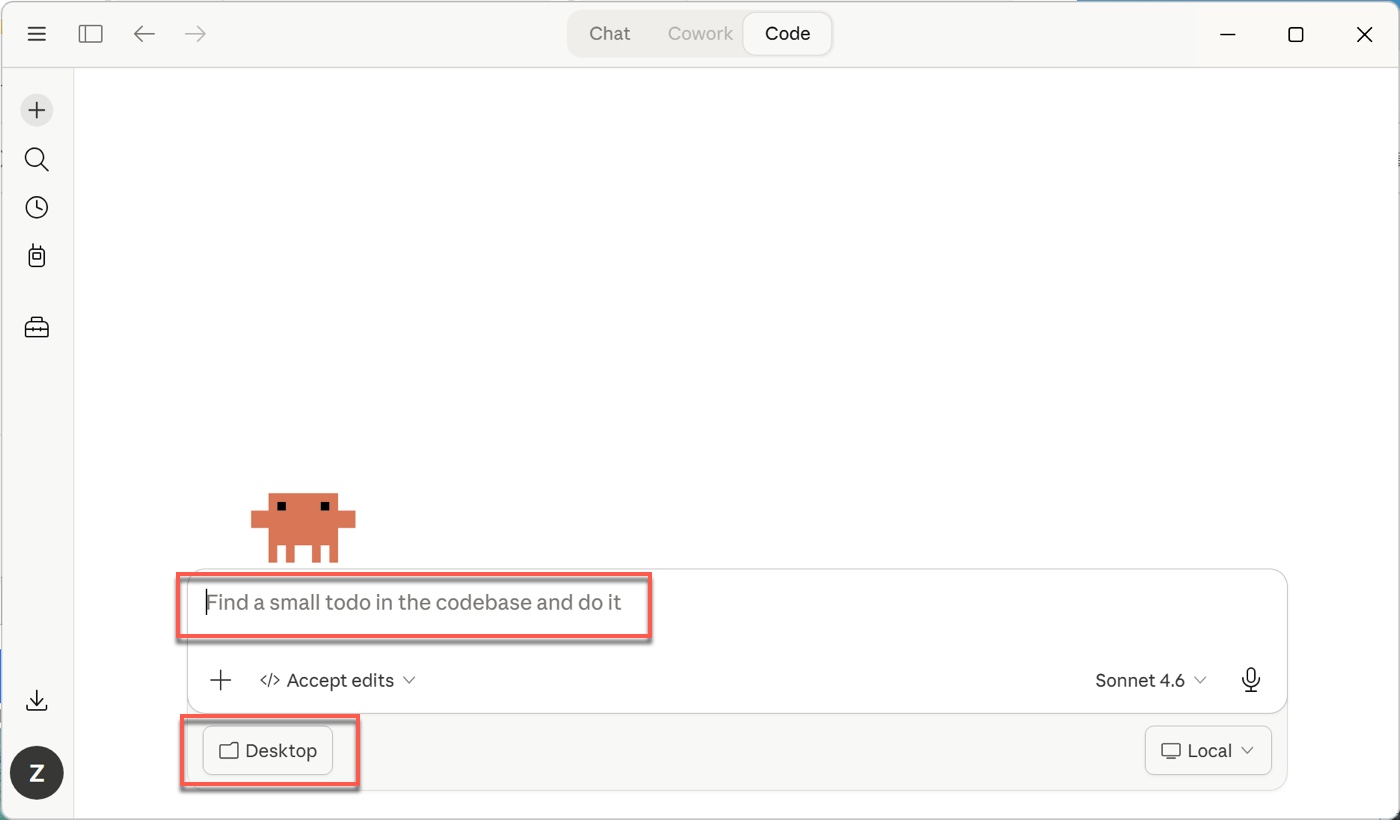Switch to the Chat tab
Screen dimensions: 1400x820
point(609,34)
